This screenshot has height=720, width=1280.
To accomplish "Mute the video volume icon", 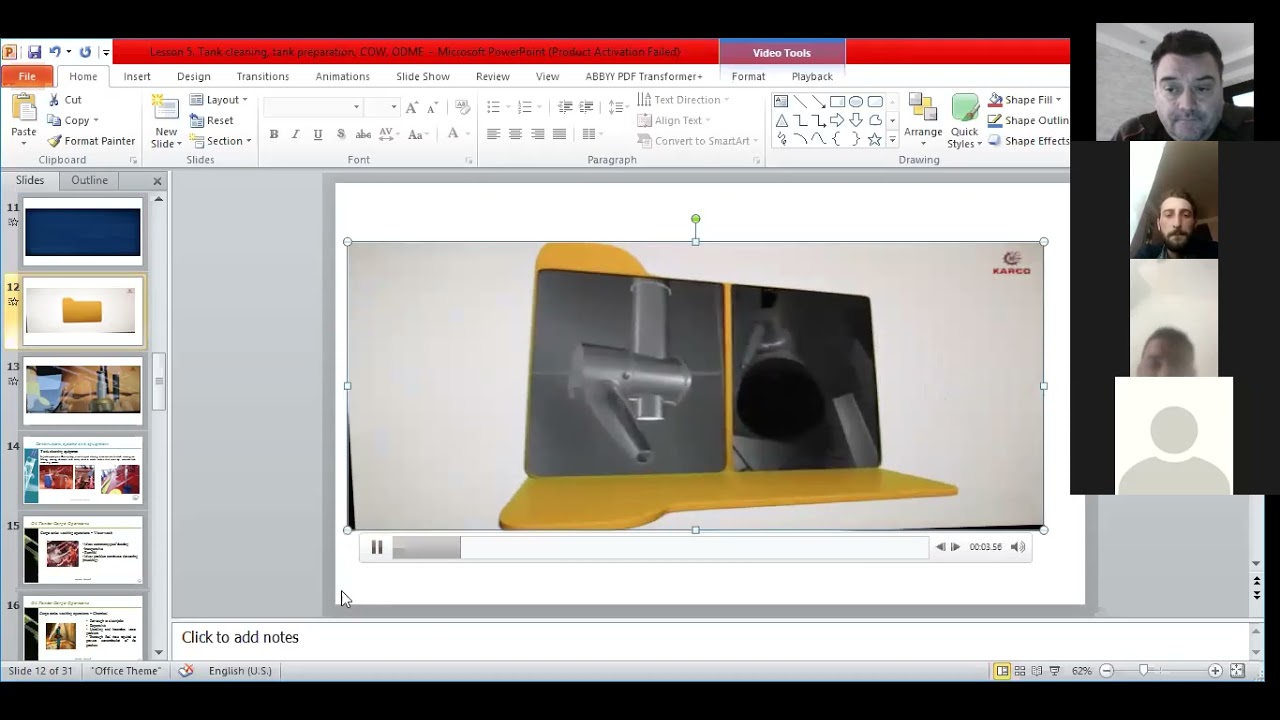I will pyautogui.click(x=1018, y=547).
